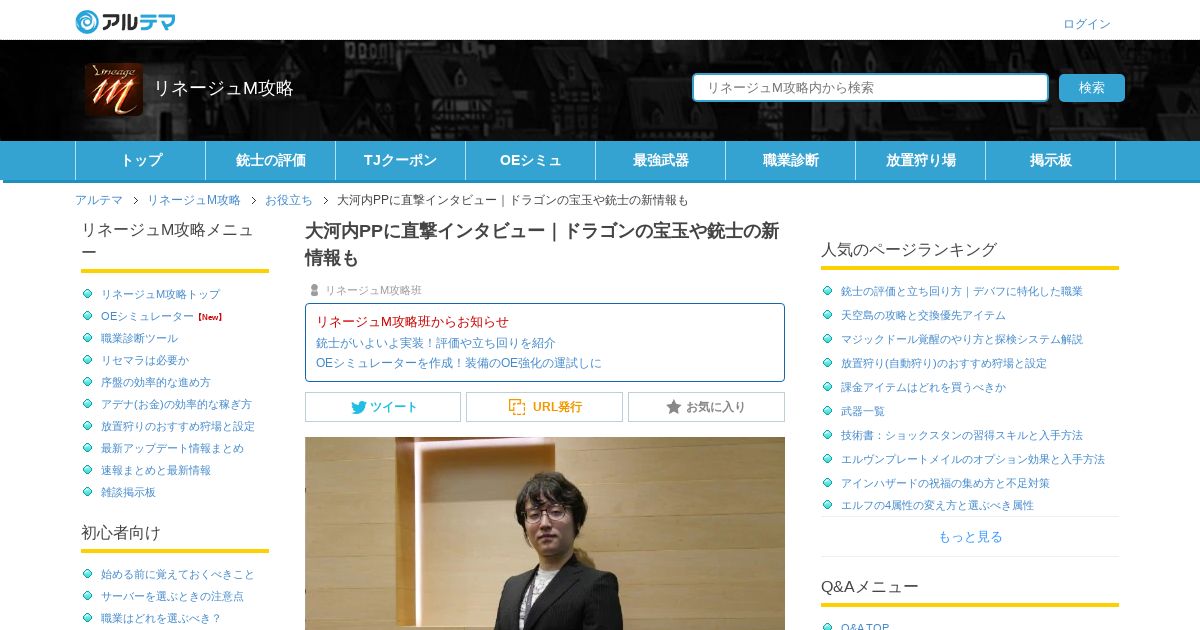
Task: Open the OEシミュレーター sidebar link
Action: click(147, 316)
